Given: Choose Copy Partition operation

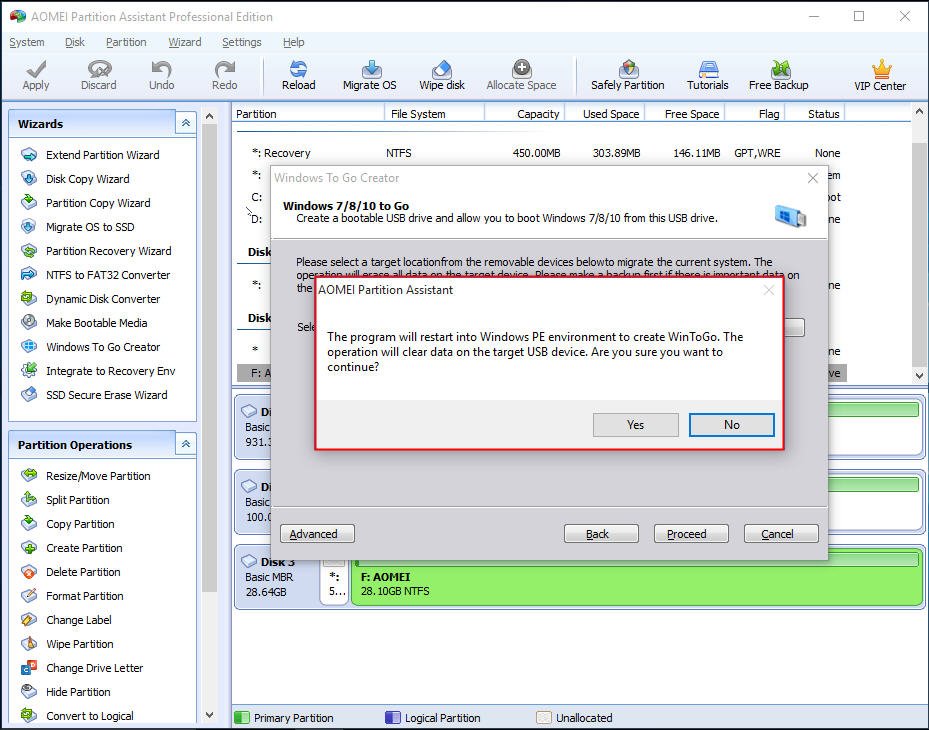Looking at the screenshot, I should click(68, 524).
